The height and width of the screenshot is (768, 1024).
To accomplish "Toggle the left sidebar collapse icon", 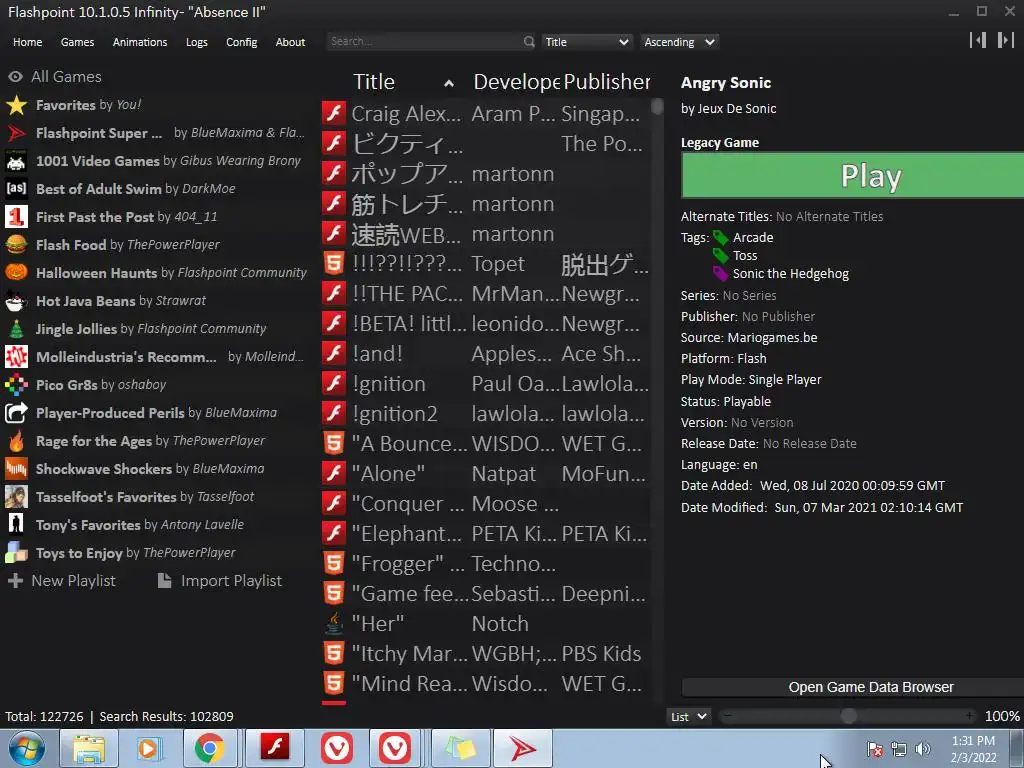I will click(x=978, y=40).
